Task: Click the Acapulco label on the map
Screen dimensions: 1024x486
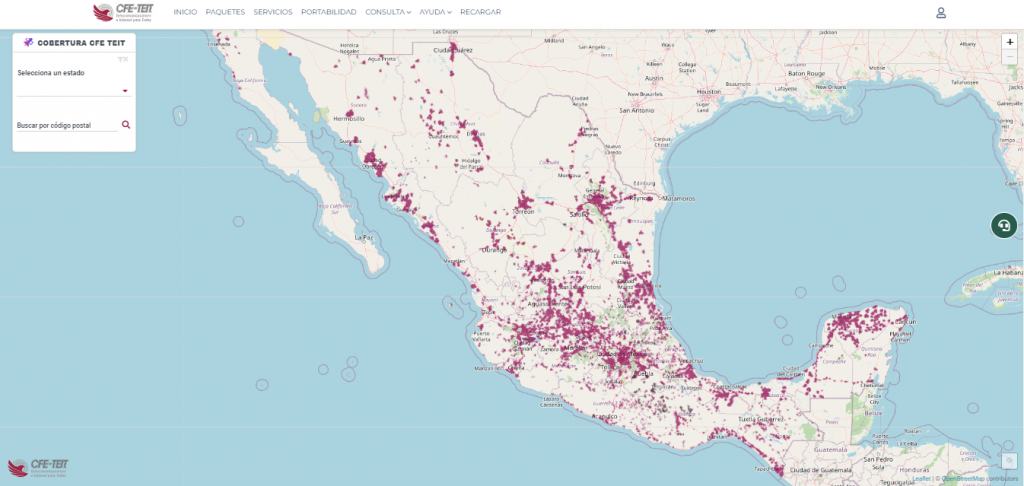Action: click(x=604, y=416)
